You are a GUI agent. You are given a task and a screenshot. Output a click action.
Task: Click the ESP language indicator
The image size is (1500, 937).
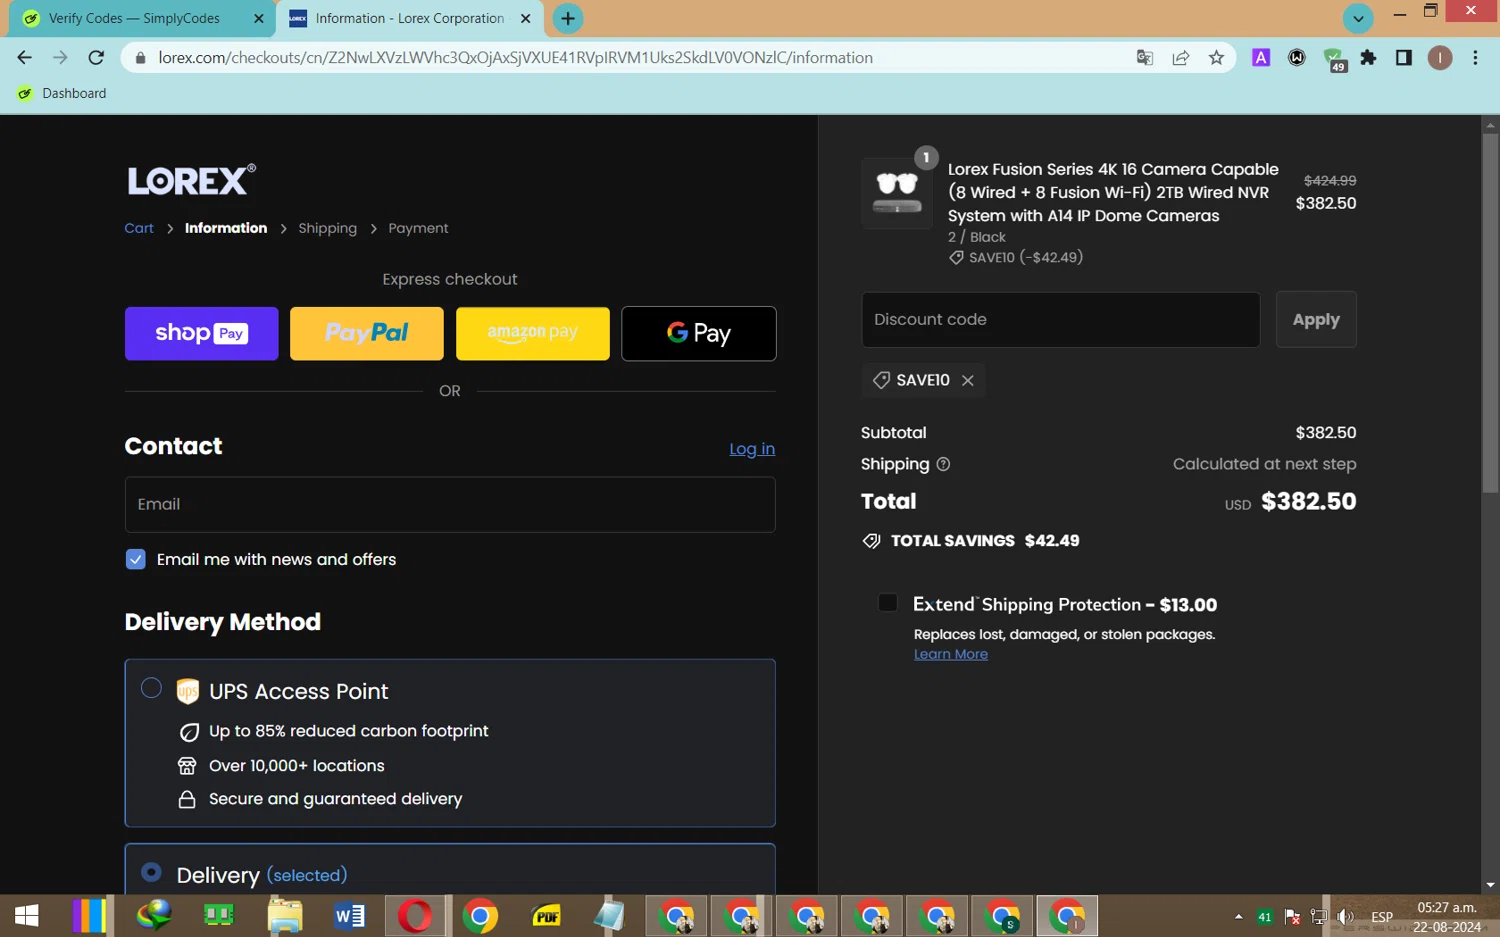(x=1382, y=917)
